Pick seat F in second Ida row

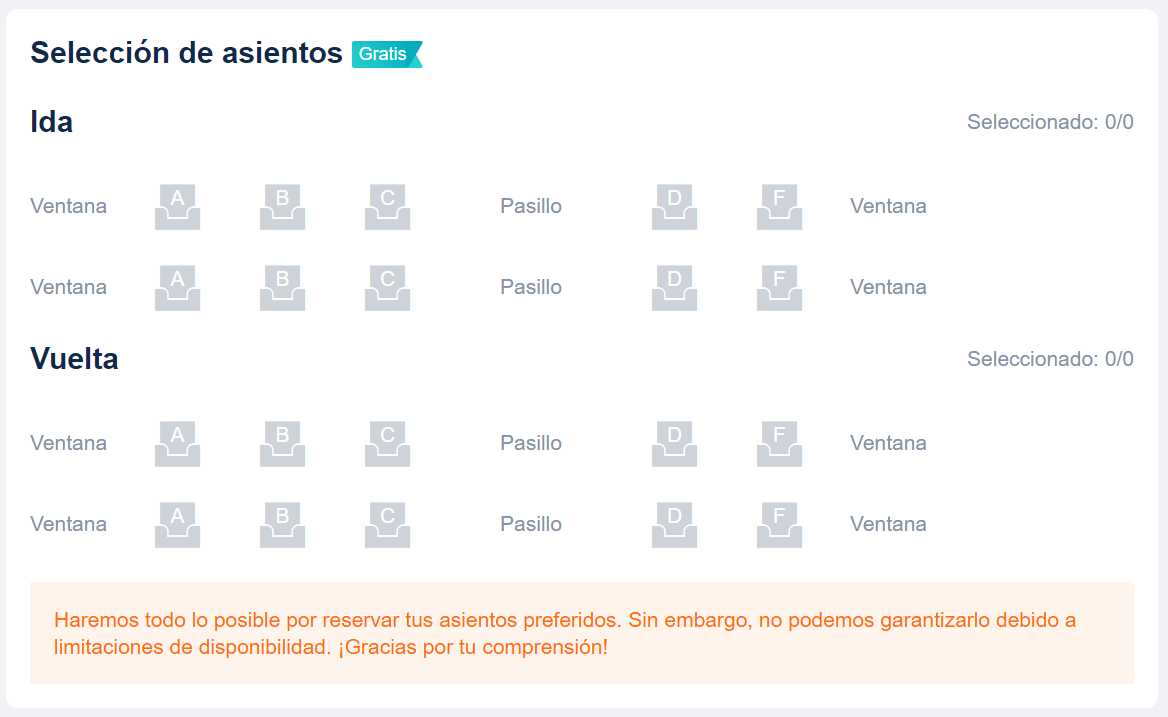point(779,288)
